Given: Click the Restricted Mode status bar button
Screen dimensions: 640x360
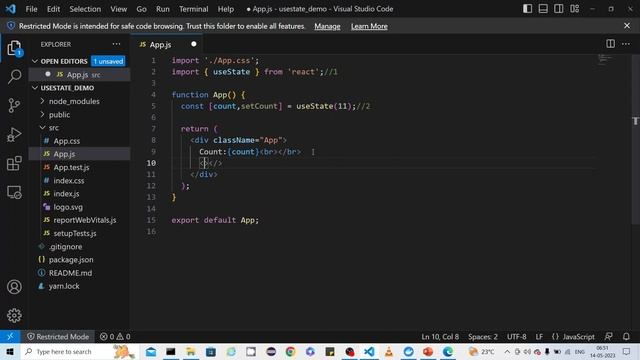Looking at the screenshot, I should pyautogui.click(x=58, y=337).
